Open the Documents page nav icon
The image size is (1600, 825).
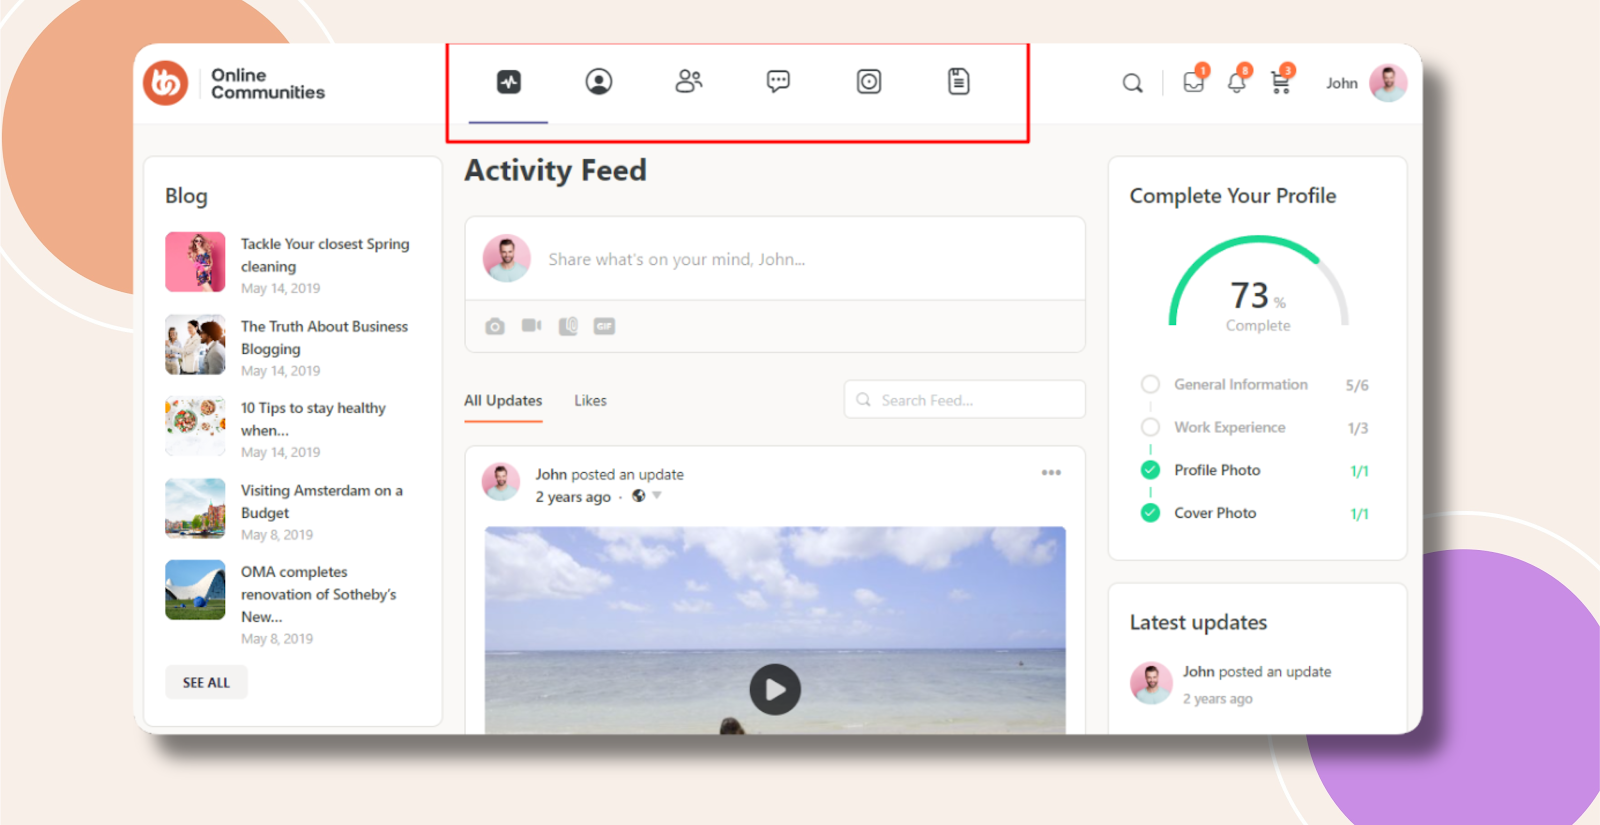(x=959, y=82)
